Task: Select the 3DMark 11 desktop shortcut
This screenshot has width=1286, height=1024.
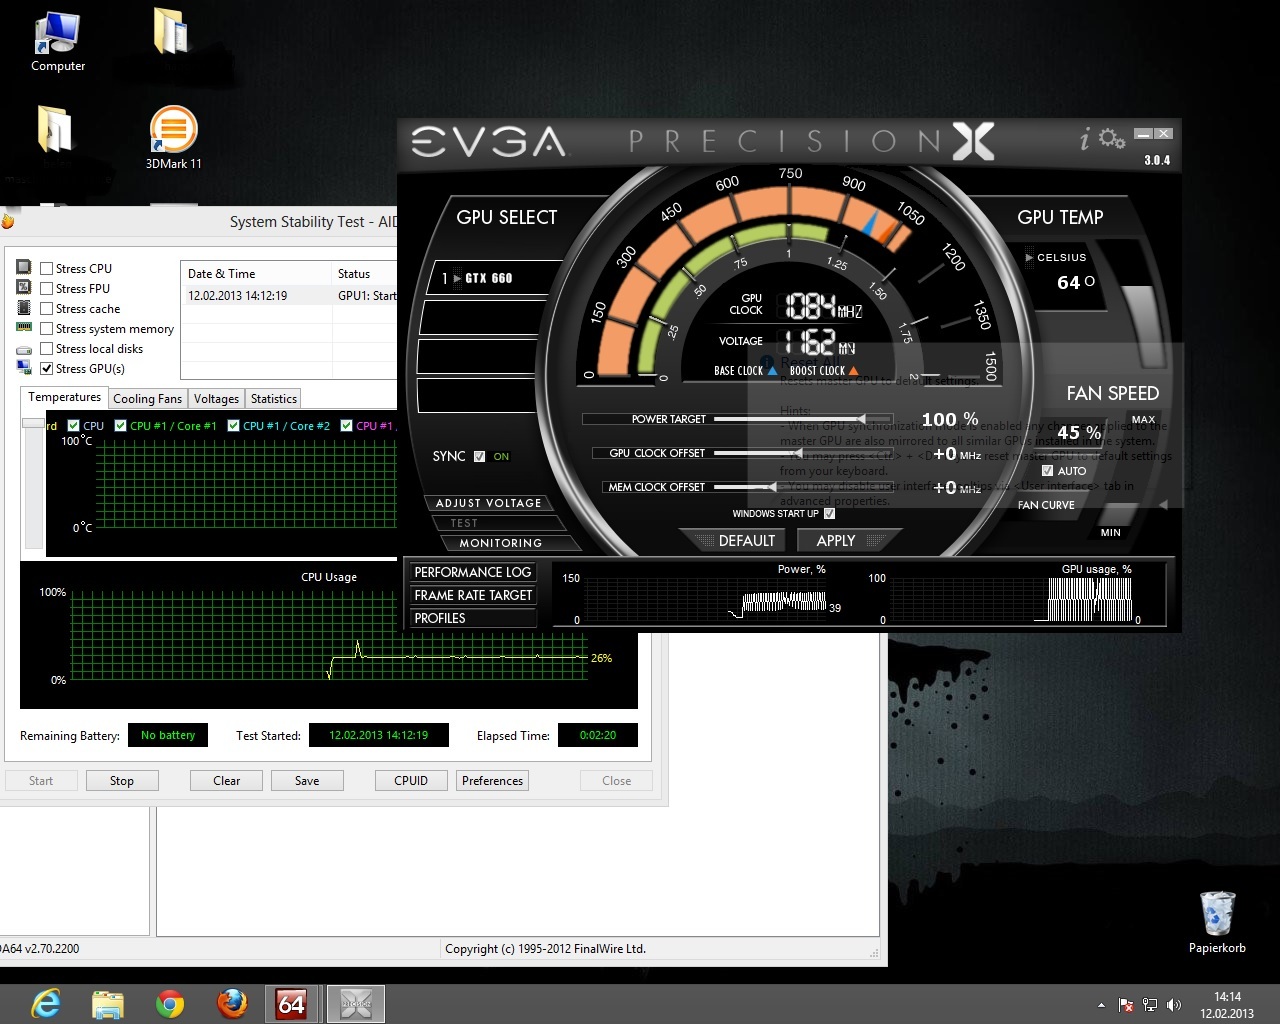Action: click(x=173, y=138)
